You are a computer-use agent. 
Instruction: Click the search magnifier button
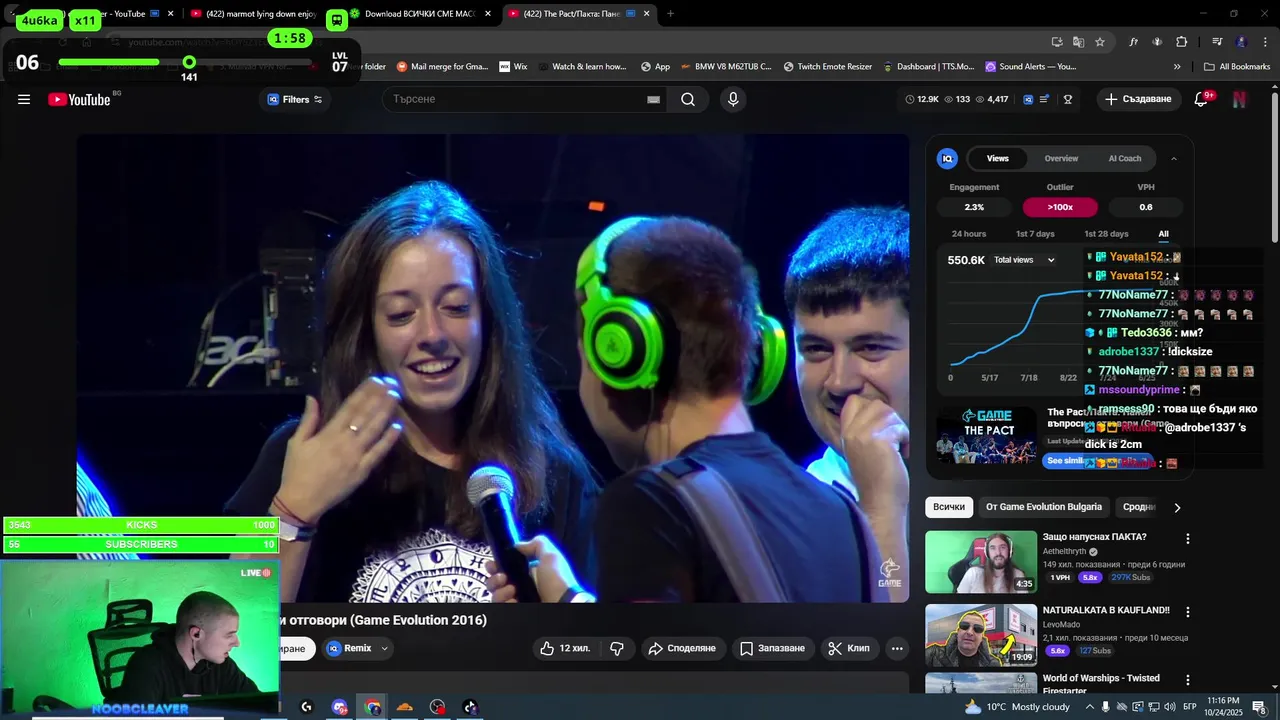688,99
